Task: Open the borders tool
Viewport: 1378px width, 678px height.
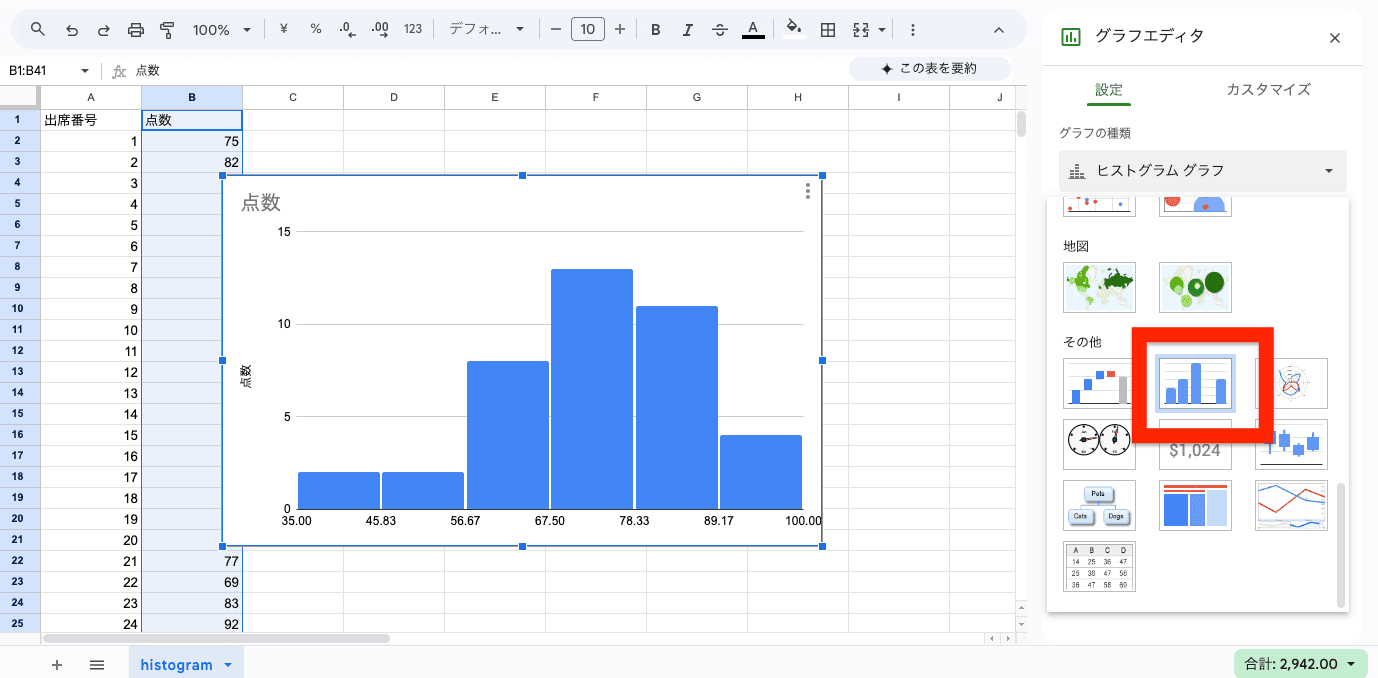Action: [x=828, y=30]
